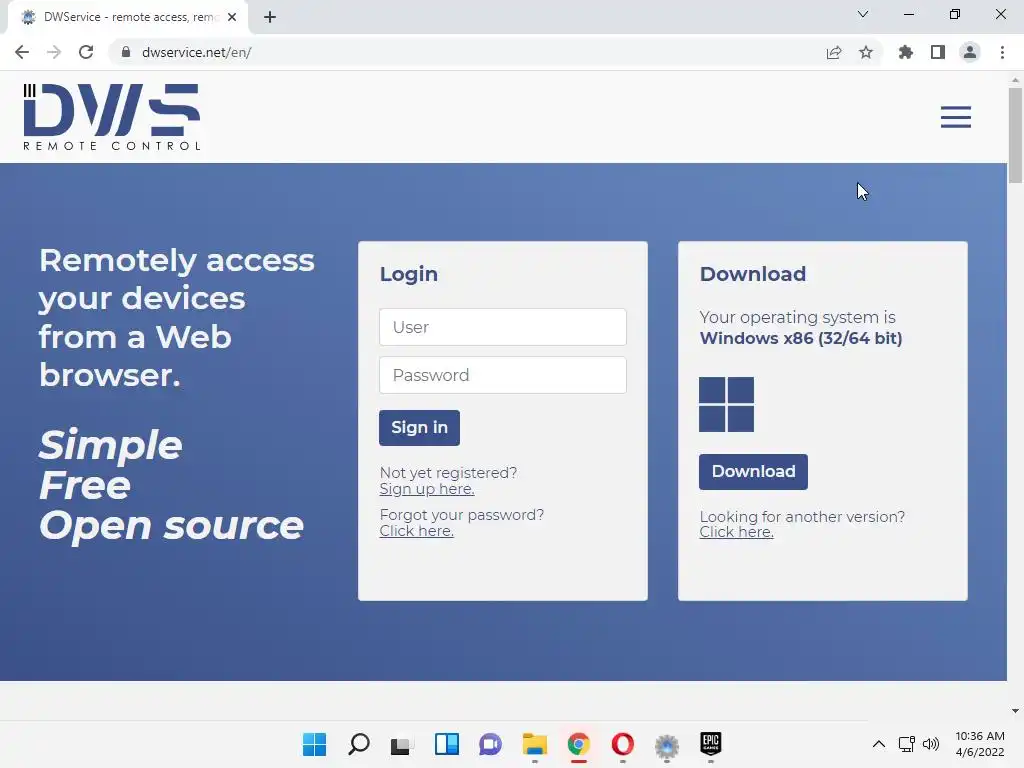Click the address bar URL
1024x768 pixels.
[197, 52]
